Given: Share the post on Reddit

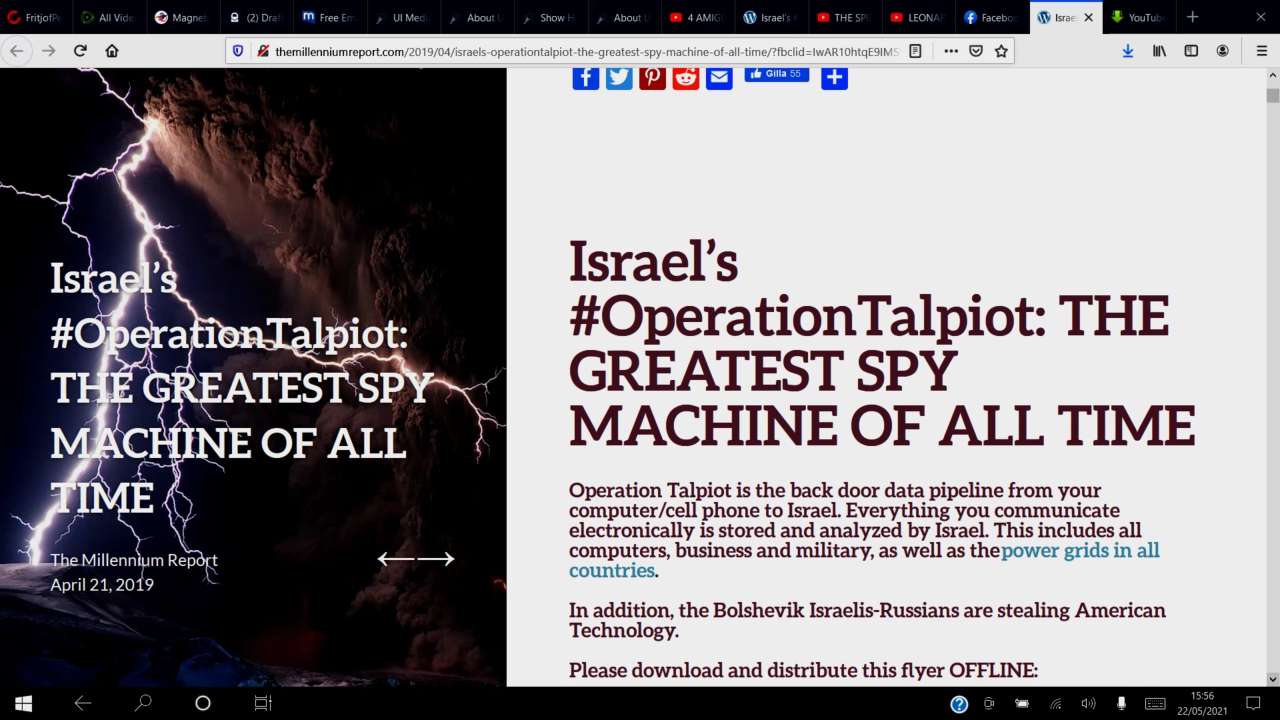Looking at the screenshot, I should (685, 77).
